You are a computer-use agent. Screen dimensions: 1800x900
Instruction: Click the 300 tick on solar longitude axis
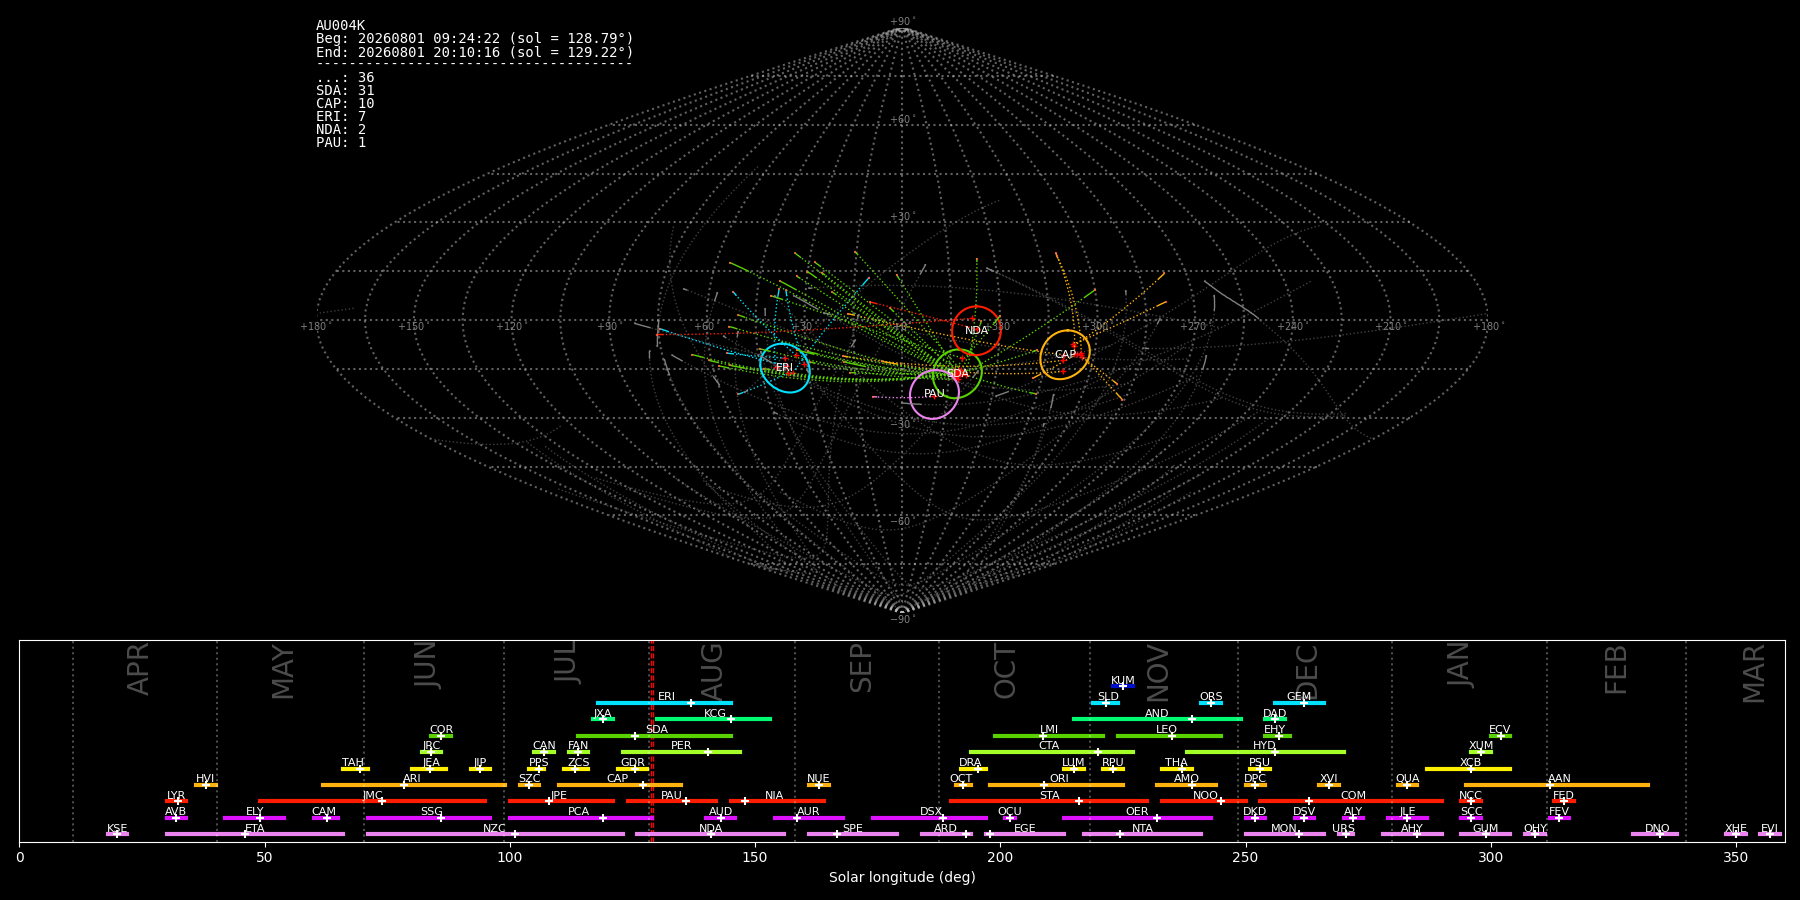pos(1490,857)
